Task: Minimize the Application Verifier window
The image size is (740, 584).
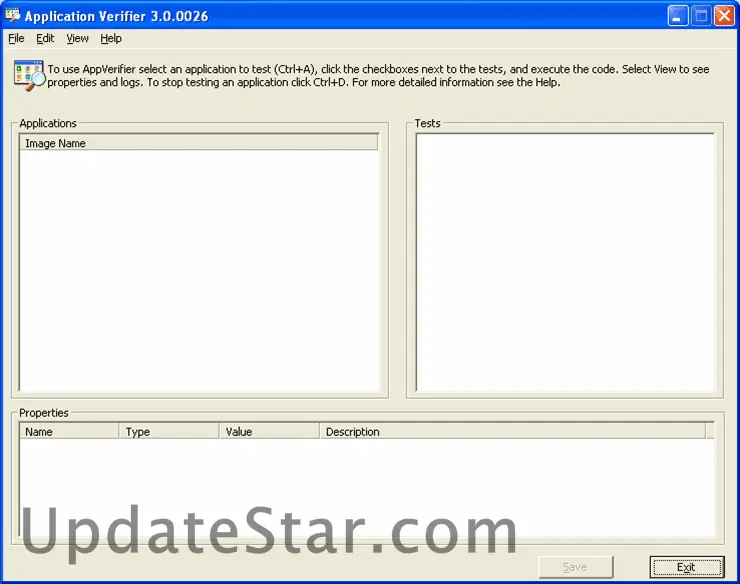Action: pos(678,16)
